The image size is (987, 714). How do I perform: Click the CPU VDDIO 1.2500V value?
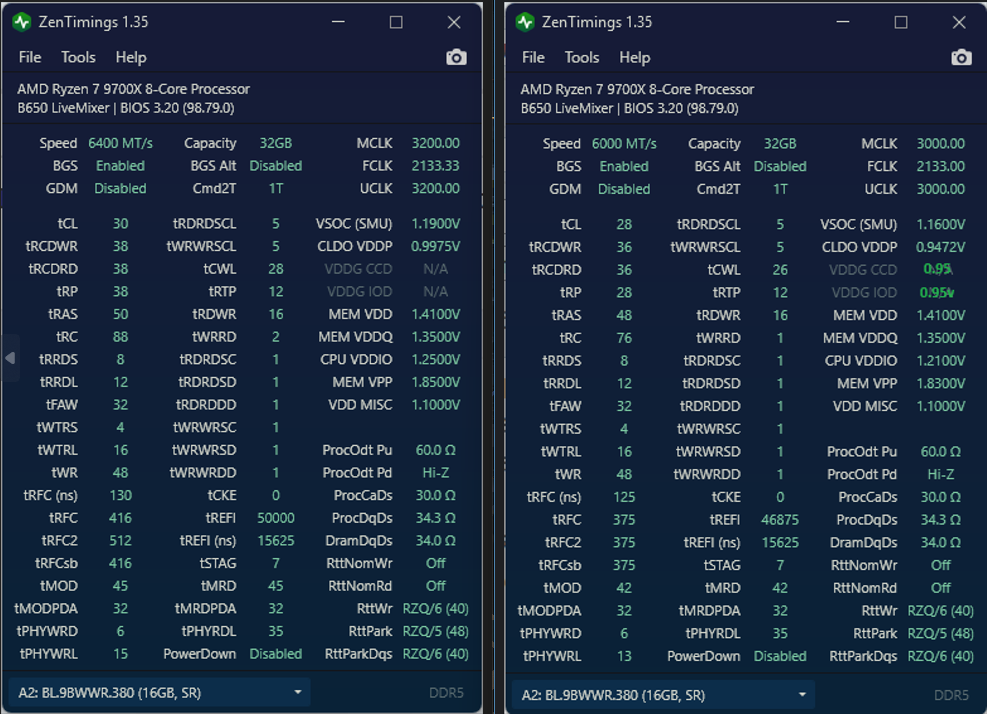click(x=436, y=360)
